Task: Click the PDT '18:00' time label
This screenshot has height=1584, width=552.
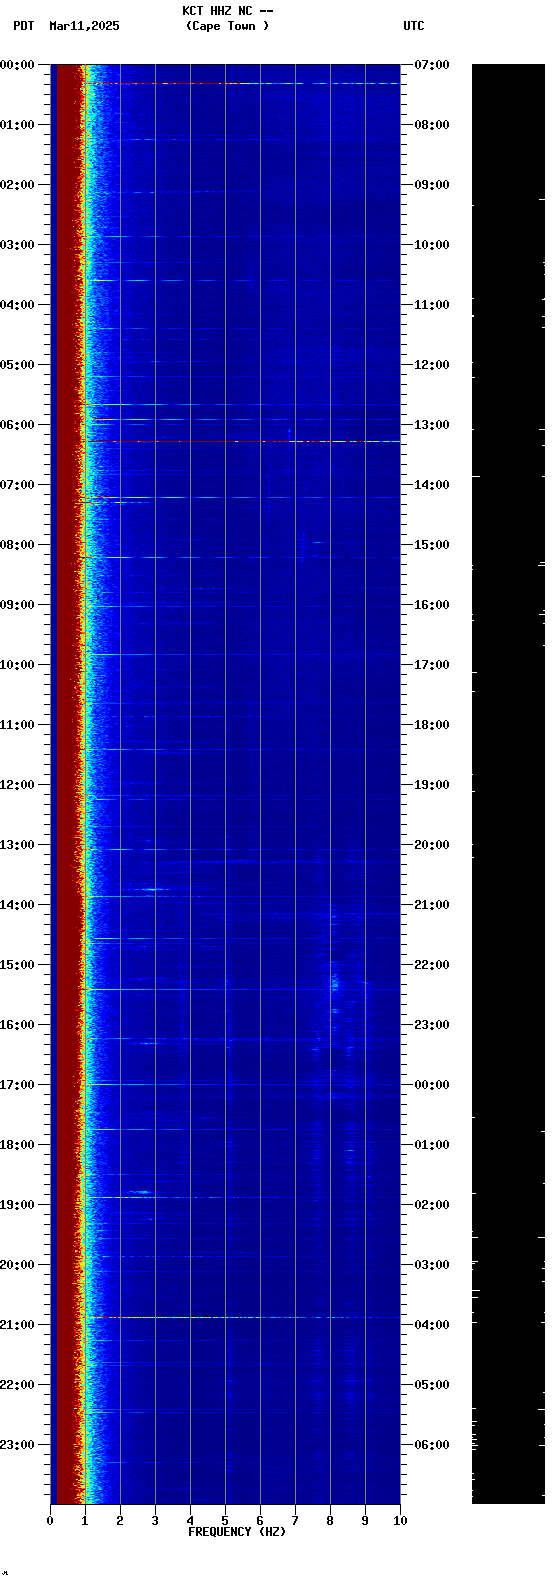Action: click(x=17, y=1145)
